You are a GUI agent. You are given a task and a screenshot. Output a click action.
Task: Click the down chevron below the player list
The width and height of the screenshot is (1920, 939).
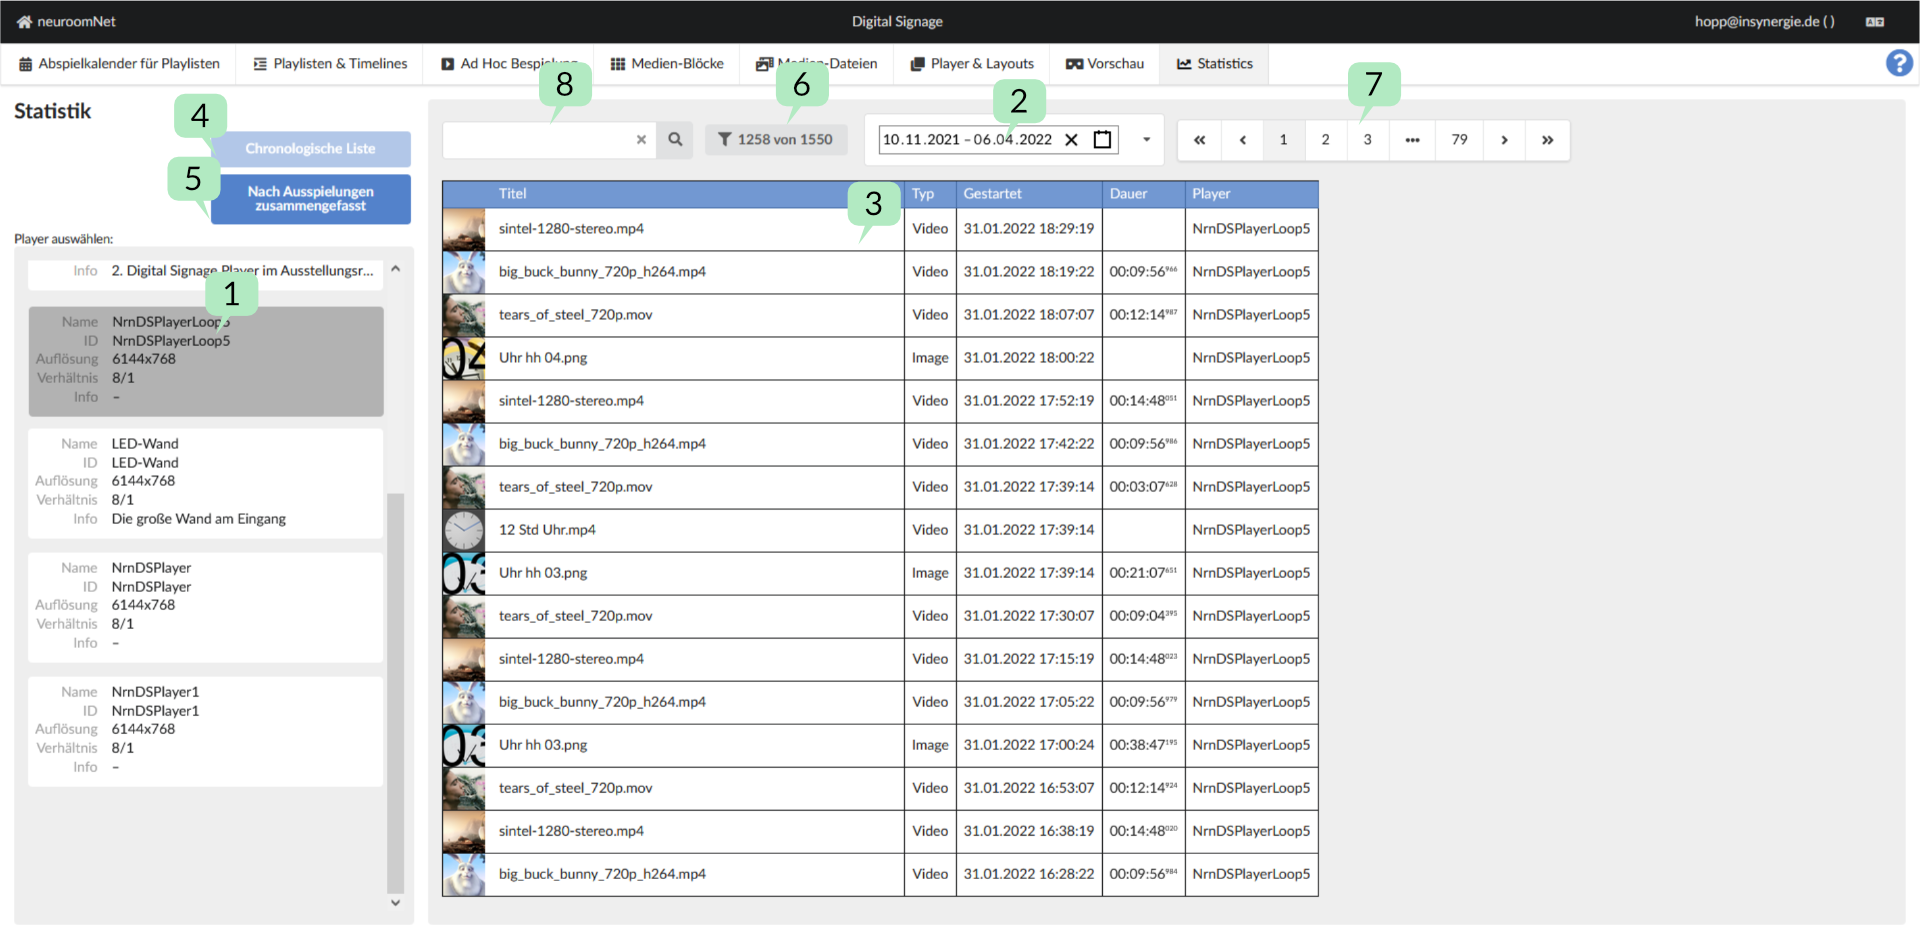(x=395, y=901)
